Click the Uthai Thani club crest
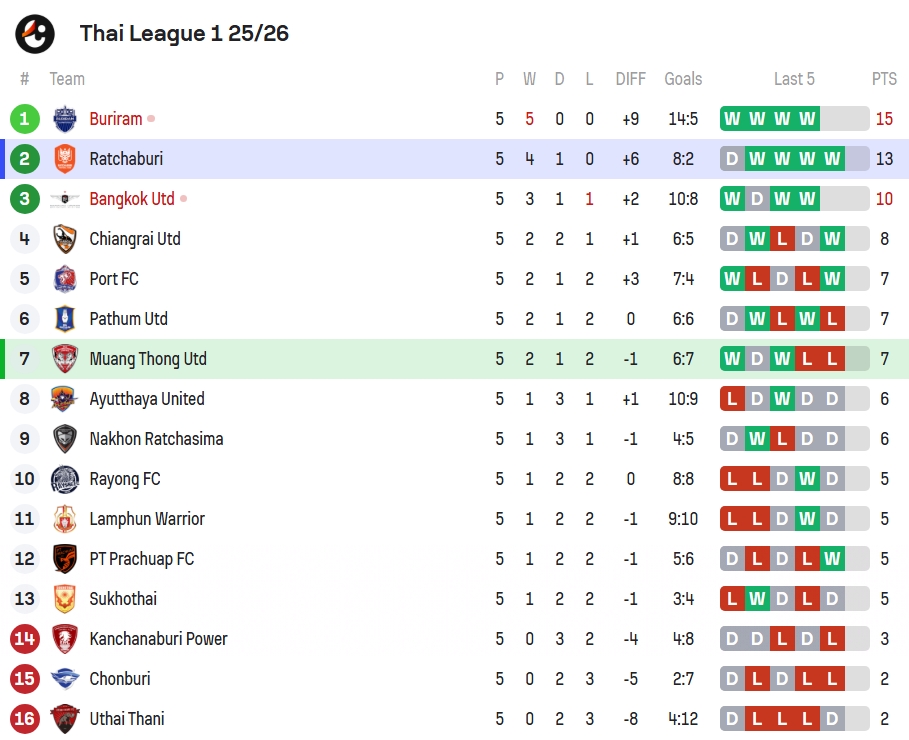Viewport: 909px width, 740px height. 65,719
